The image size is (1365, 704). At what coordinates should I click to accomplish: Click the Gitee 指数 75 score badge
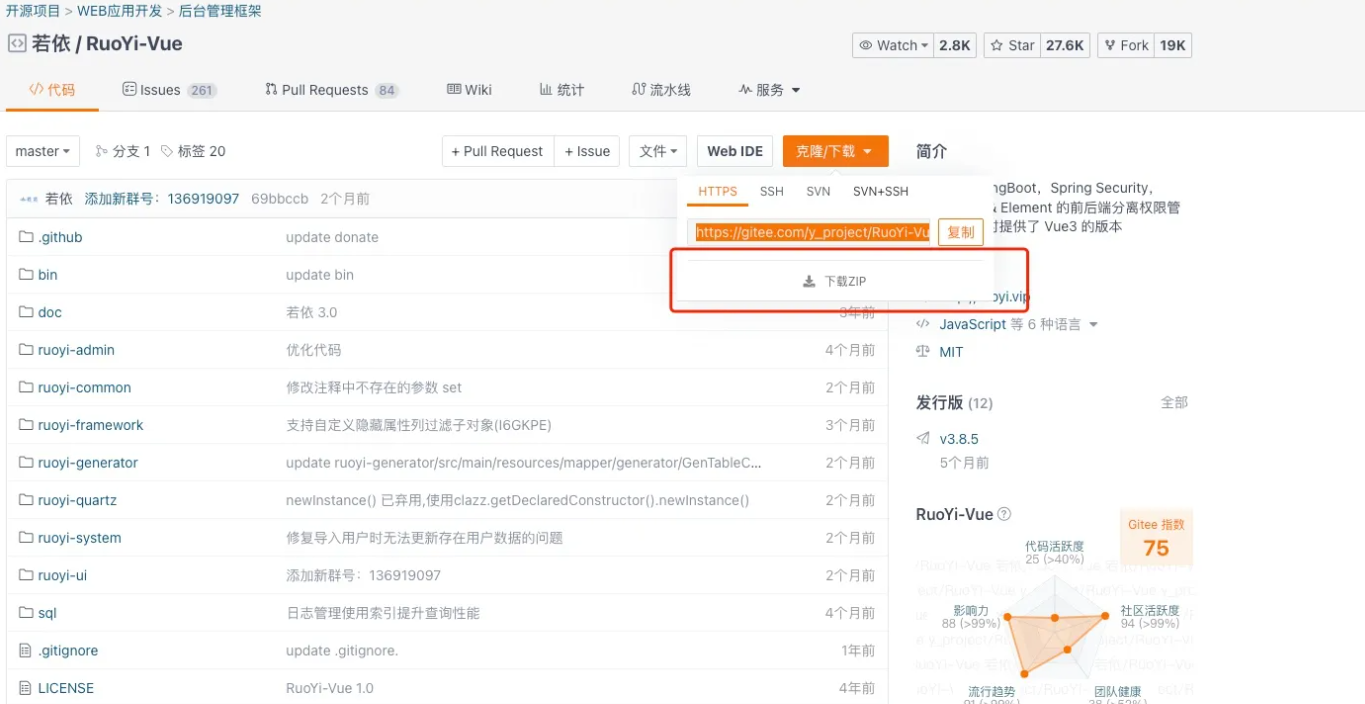[1156, 538]
